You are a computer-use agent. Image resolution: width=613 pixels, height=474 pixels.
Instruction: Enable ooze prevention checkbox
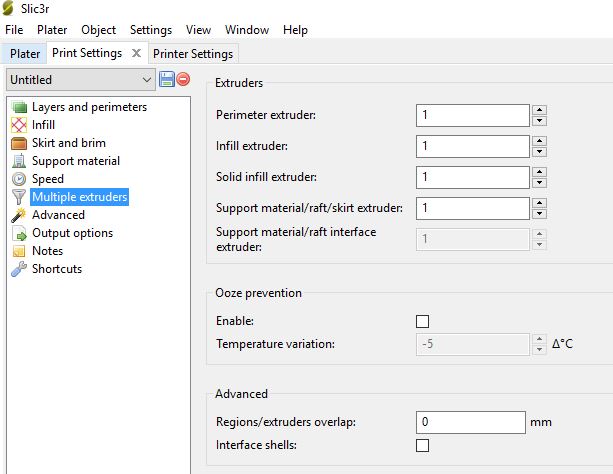pos(422,321)
